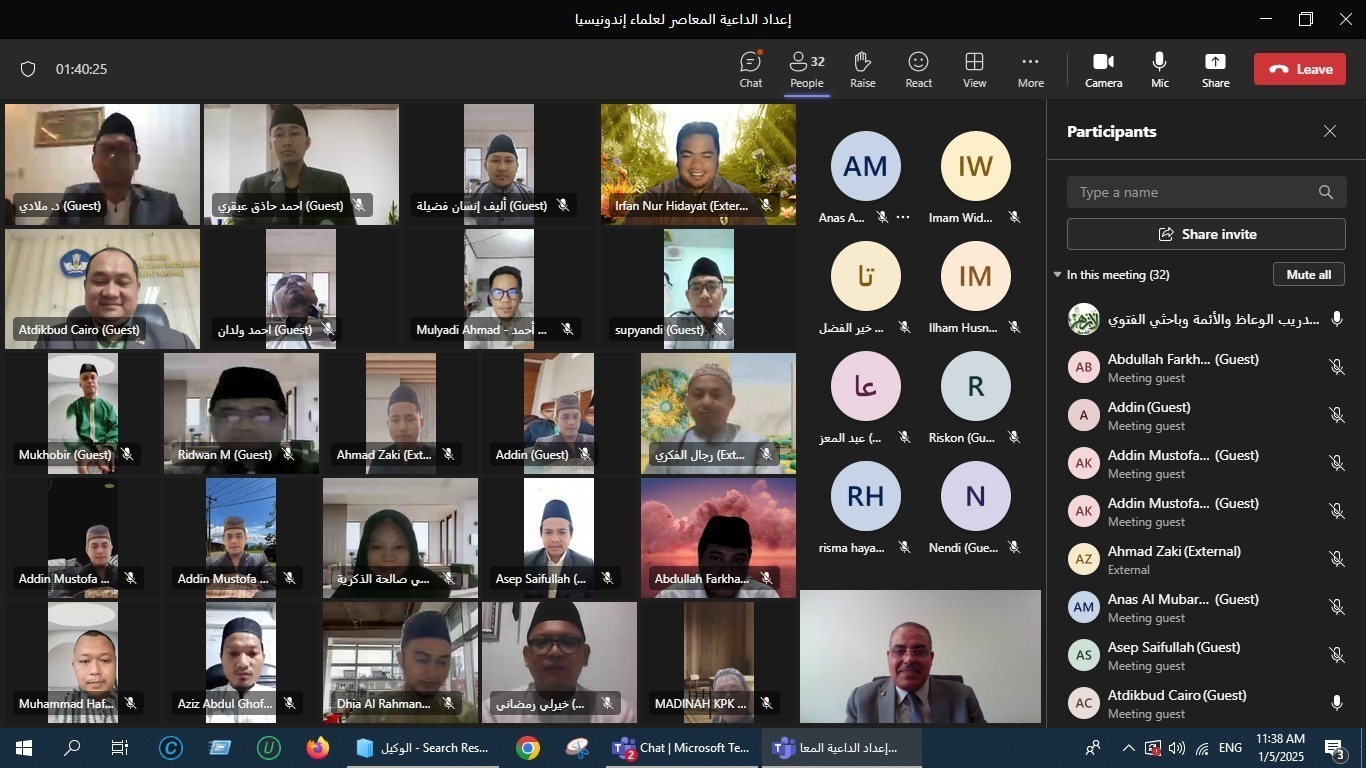Click the 'Type a name' search field

click(1195, 192)
